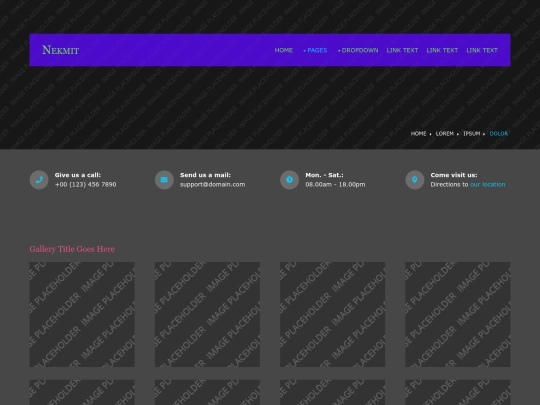Expand the Pages navigation dropdown

pyautogui.click(x=315, y=50)
